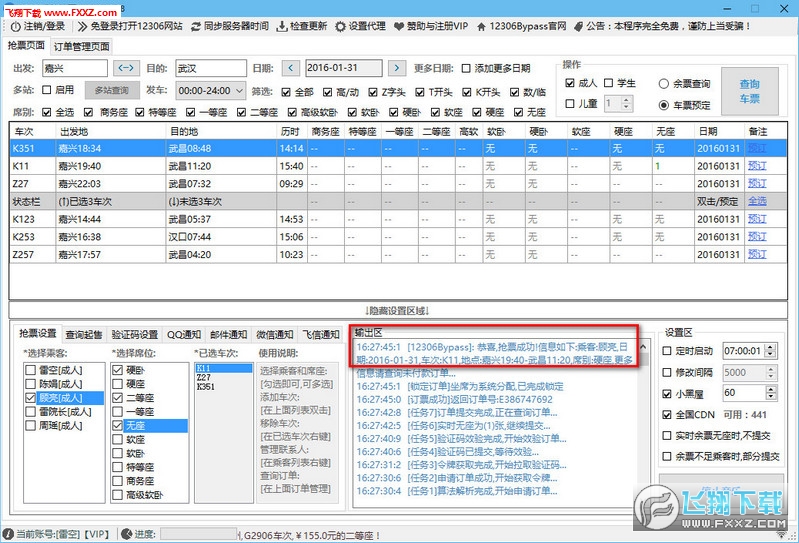Open 飞信通知 tab
This screenshot has height=543, width=799.
321,335
